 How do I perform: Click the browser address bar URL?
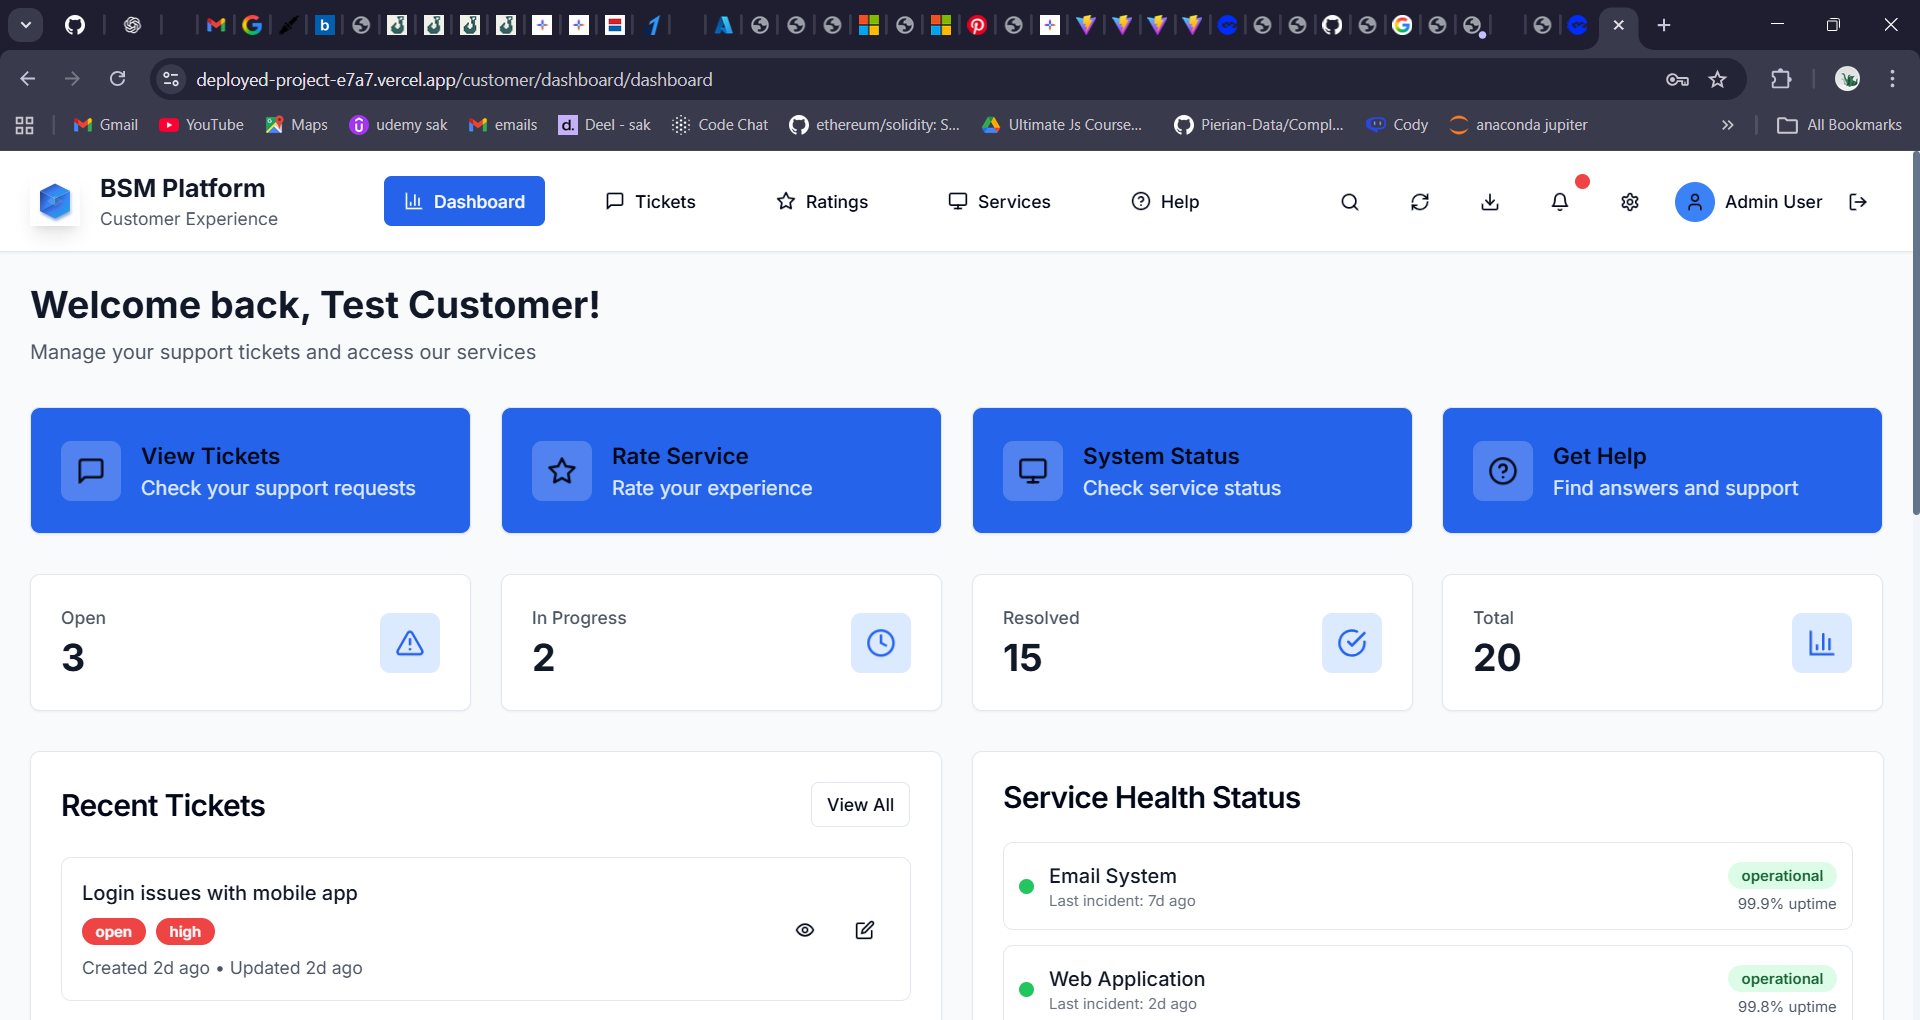(x=454, y=79)
